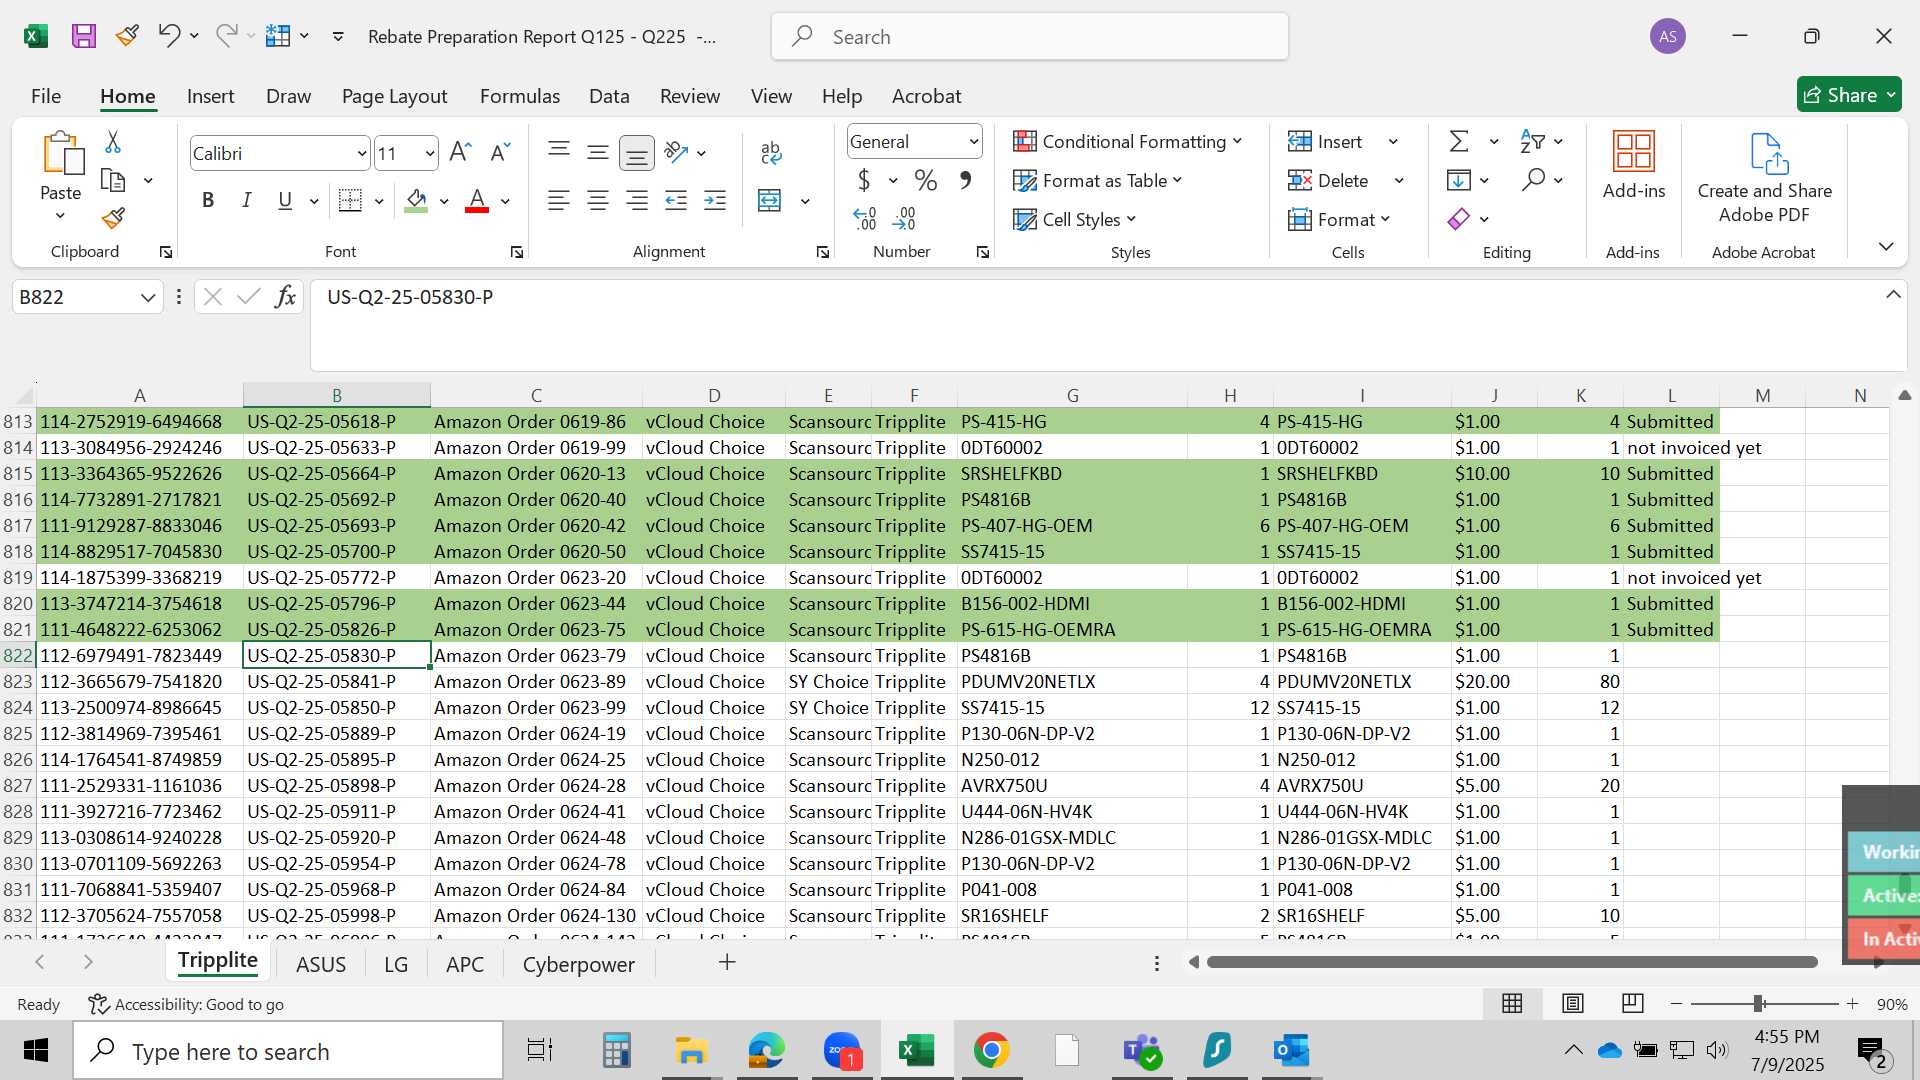This screenshot has width=1920, height=1080.
Task: Toggle Underline formatting
Action: coord(285,201)
